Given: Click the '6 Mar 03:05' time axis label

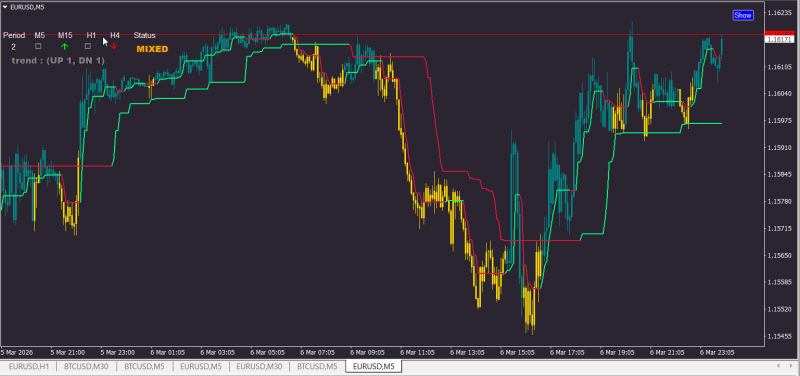Looking at the screenshot, I should point(217,353).
